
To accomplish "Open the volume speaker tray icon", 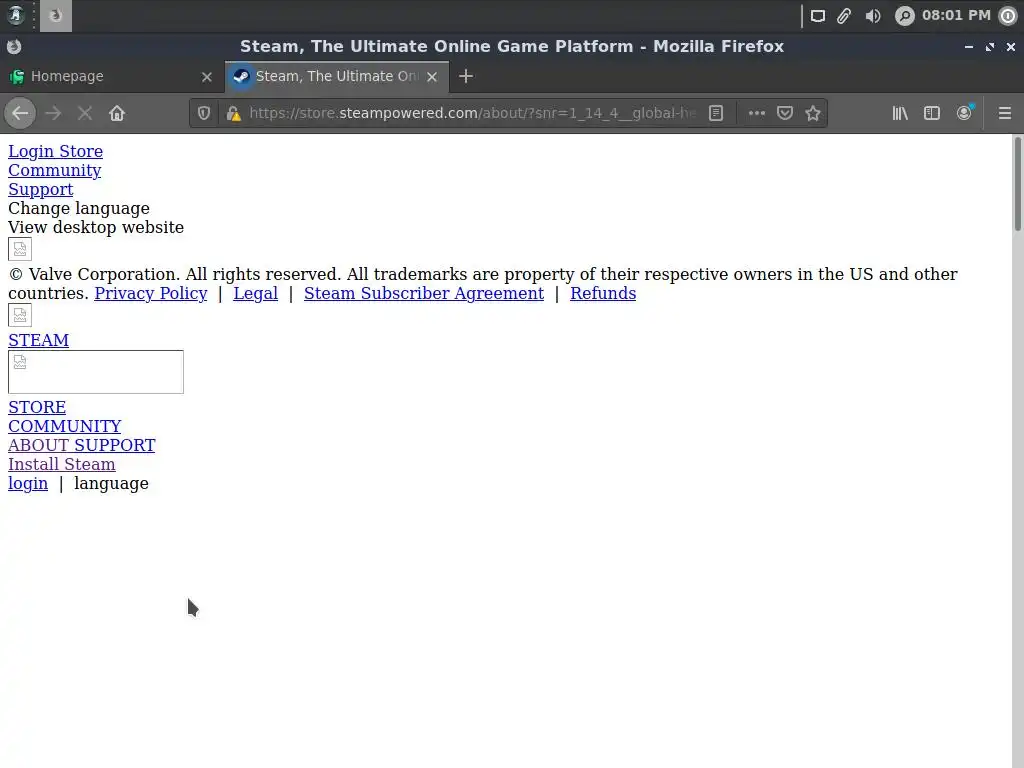I will click(x=872, y=16).
